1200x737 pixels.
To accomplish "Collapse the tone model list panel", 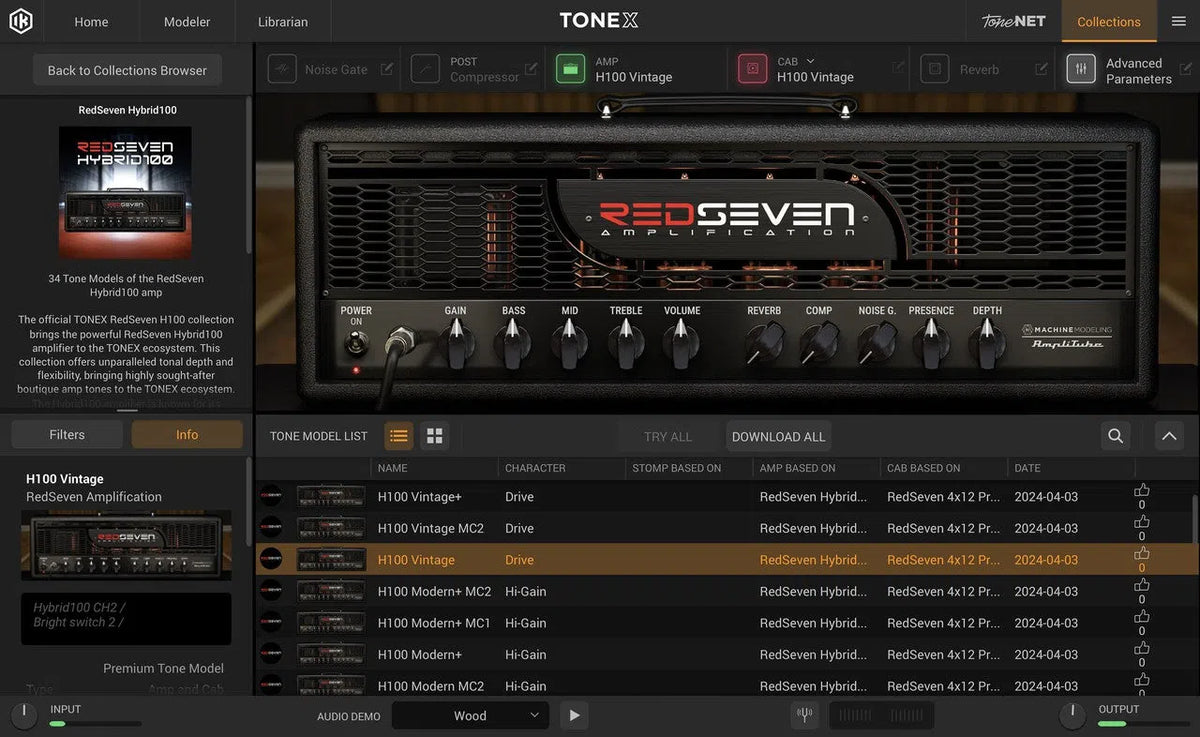I will [1168, 436].
